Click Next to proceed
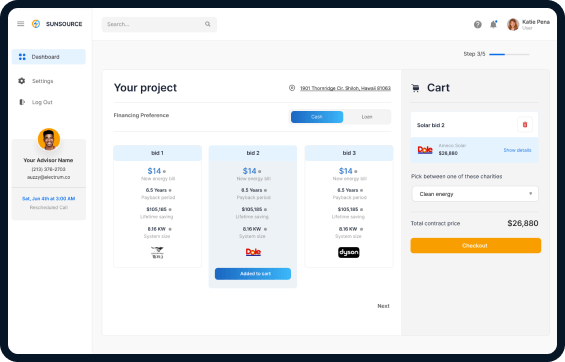Image resolution: width=565 pixels, height=362 pixels. coord(383,306)
